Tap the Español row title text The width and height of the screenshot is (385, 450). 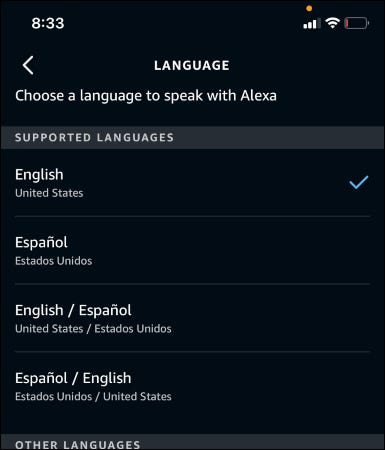coord(41,242)
